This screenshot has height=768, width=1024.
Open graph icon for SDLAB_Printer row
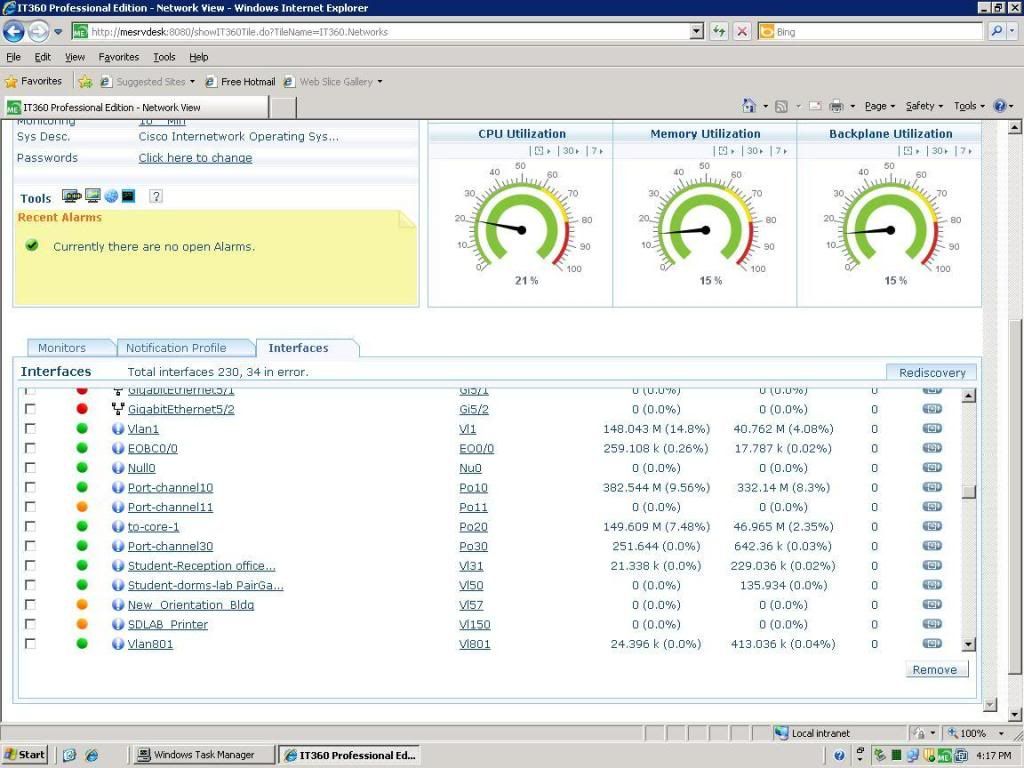coord(932,624)
